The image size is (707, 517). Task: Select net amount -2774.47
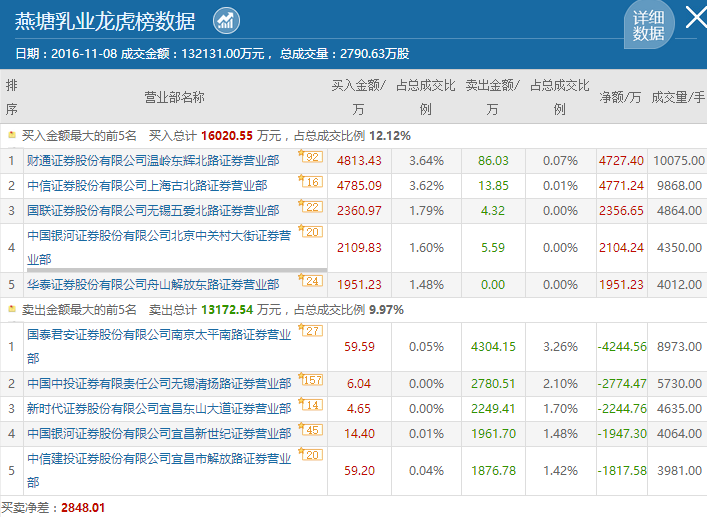[x=622, y=384]
